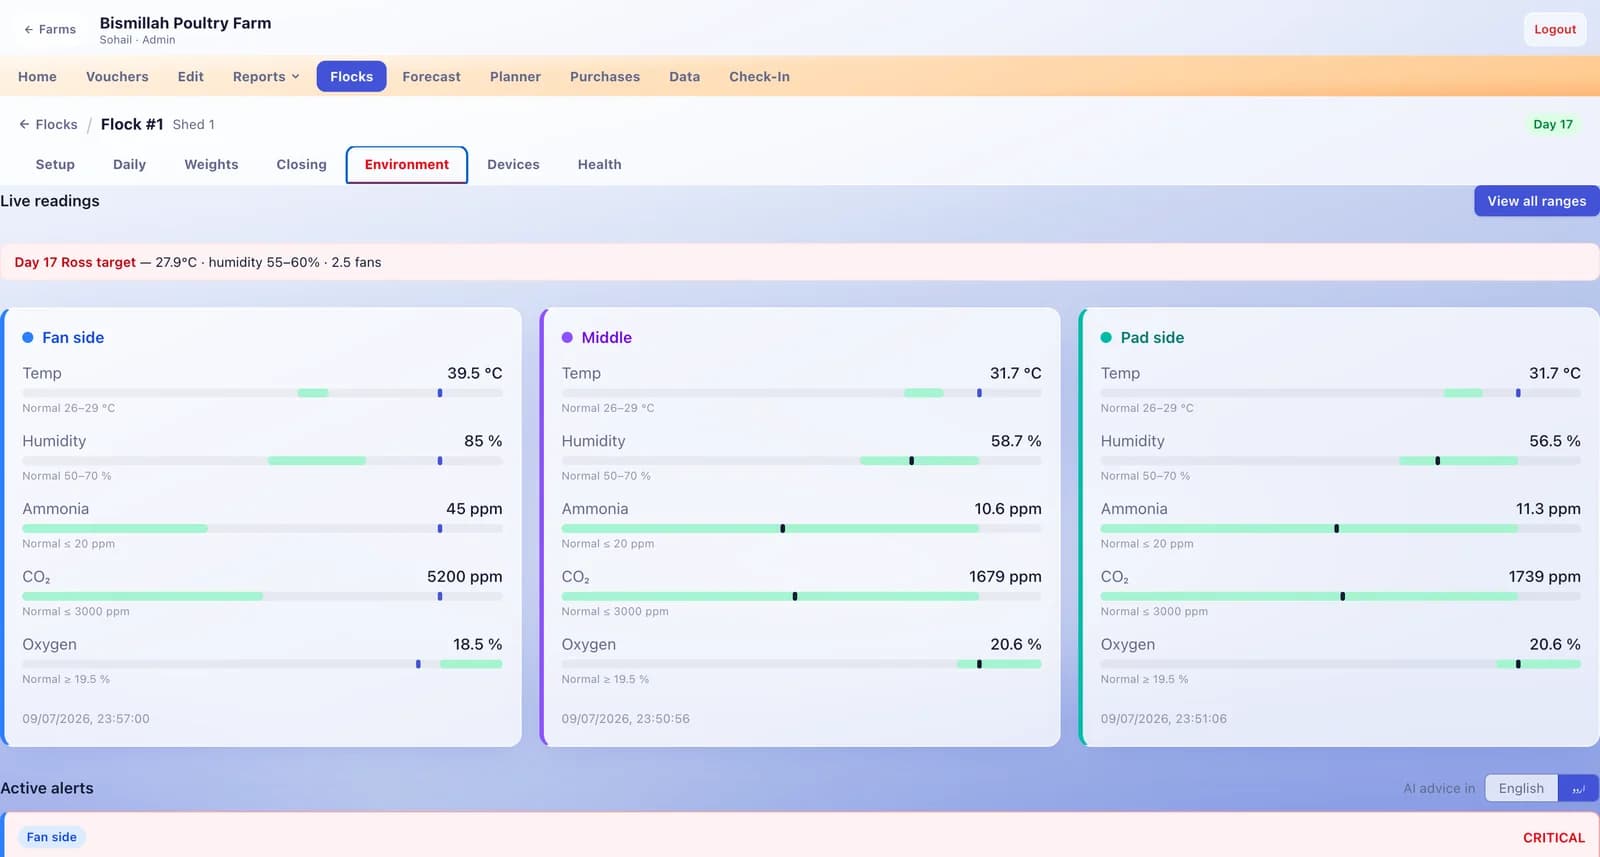Image resolution: width=1600 pixels, height=857 pixels.
Task: Open the Closing tab
Action: tap(301, 164)
